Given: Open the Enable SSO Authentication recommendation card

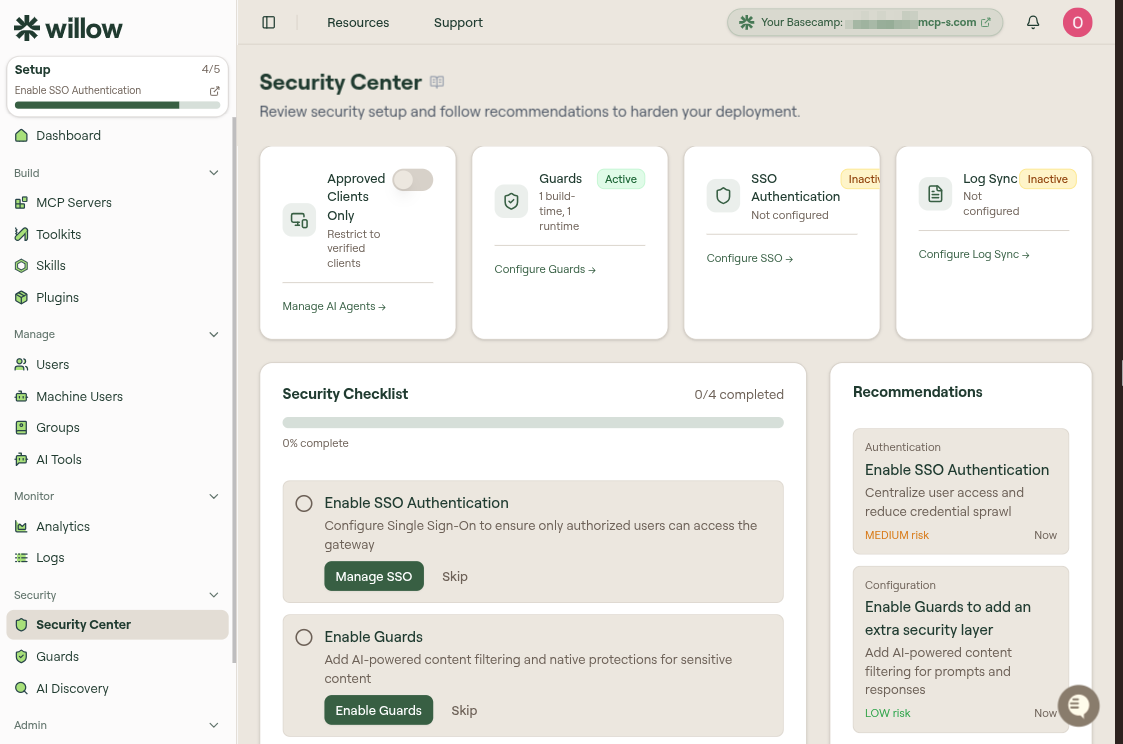Looking at the screenshot, I should (x=960, y=491).
